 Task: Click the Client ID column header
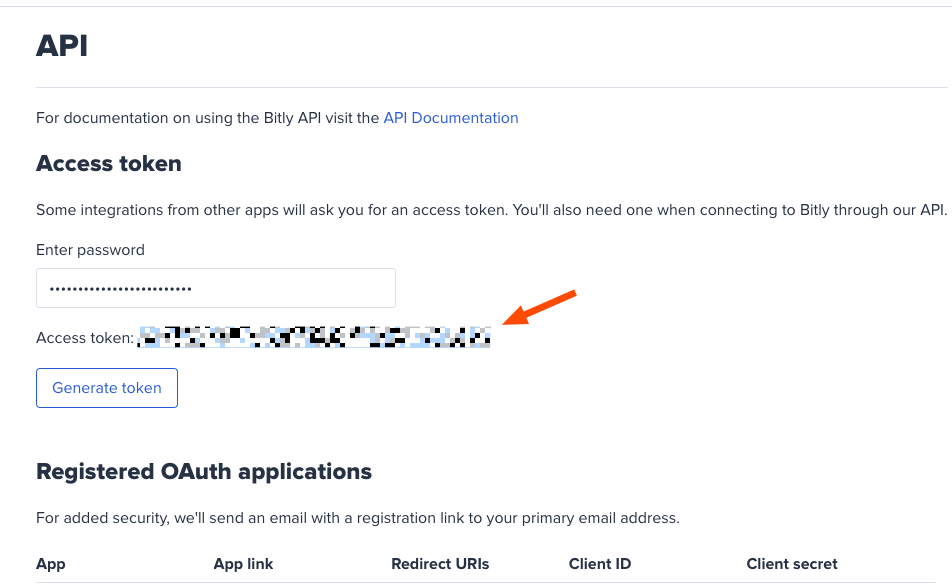point(600,564)
